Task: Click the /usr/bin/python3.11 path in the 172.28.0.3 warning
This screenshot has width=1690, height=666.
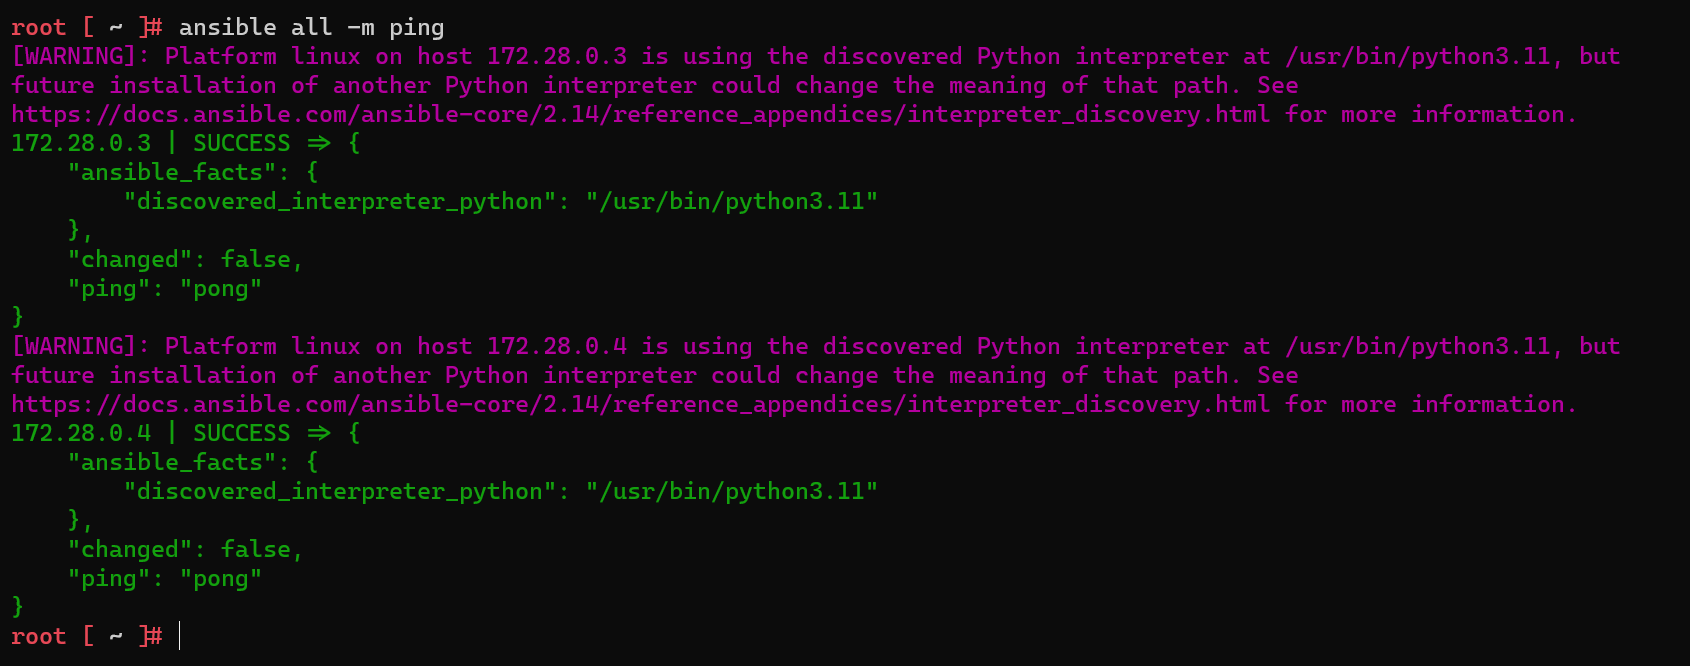Action: pyautogui.click(x=1422, y=57)
